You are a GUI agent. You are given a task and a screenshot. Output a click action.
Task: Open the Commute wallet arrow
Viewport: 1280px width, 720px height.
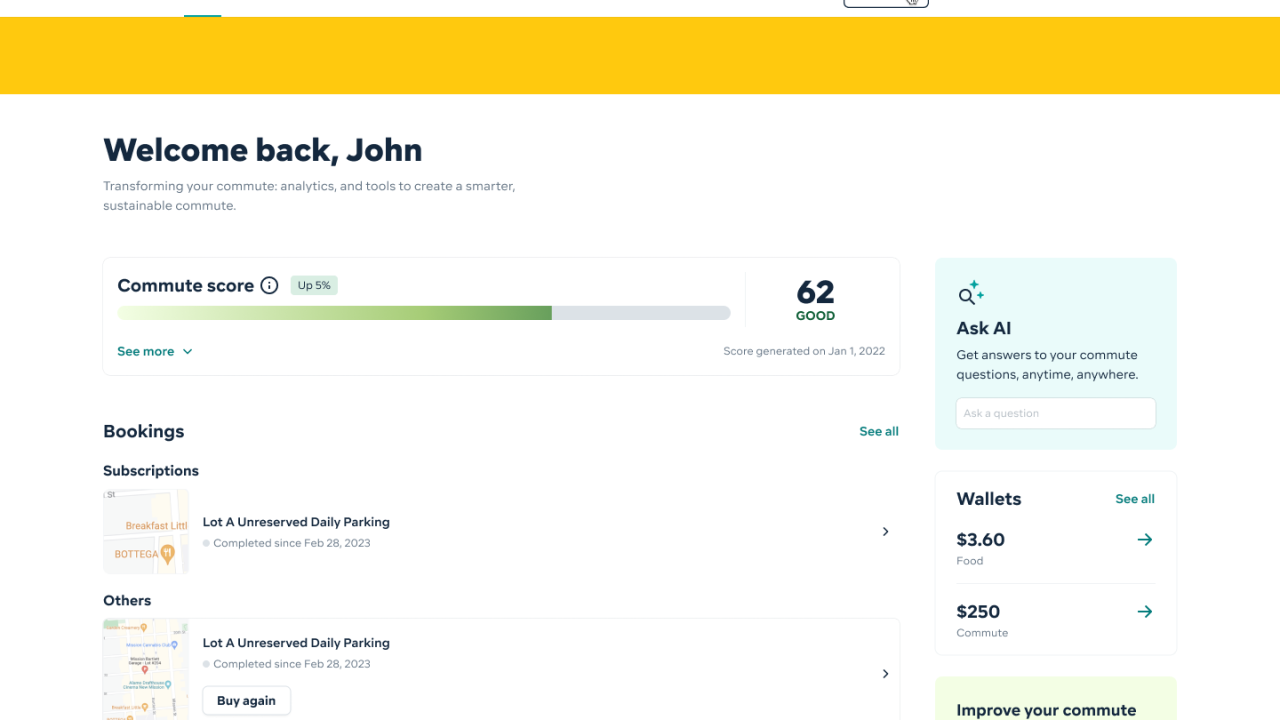(x=1144, y=612)
